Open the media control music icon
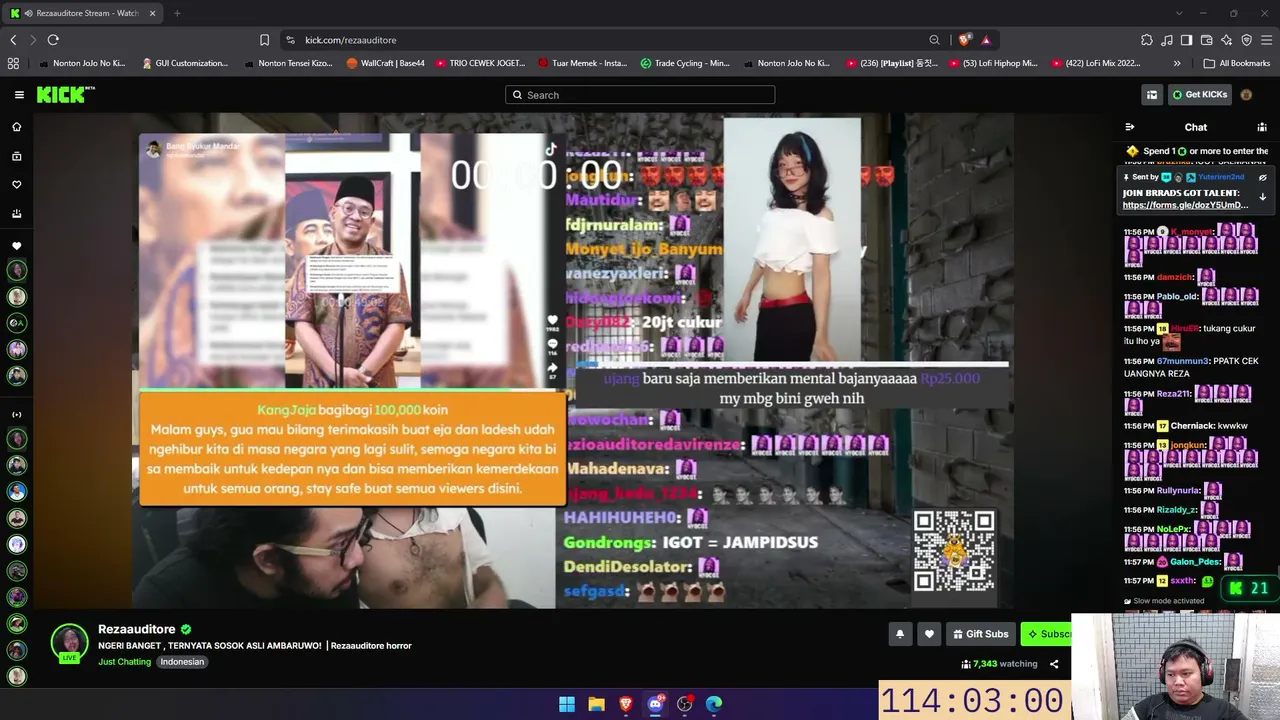The image size is (1280, 720). click(1167, 40)
